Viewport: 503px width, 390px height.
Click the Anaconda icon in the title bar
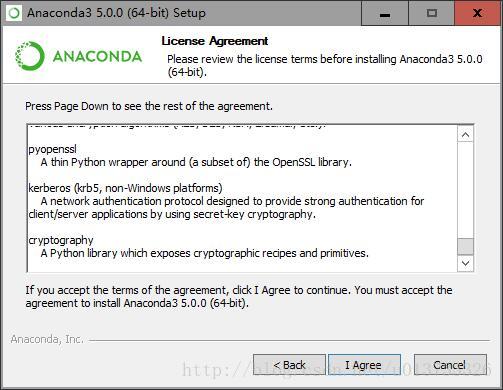(x=14, y=13)
